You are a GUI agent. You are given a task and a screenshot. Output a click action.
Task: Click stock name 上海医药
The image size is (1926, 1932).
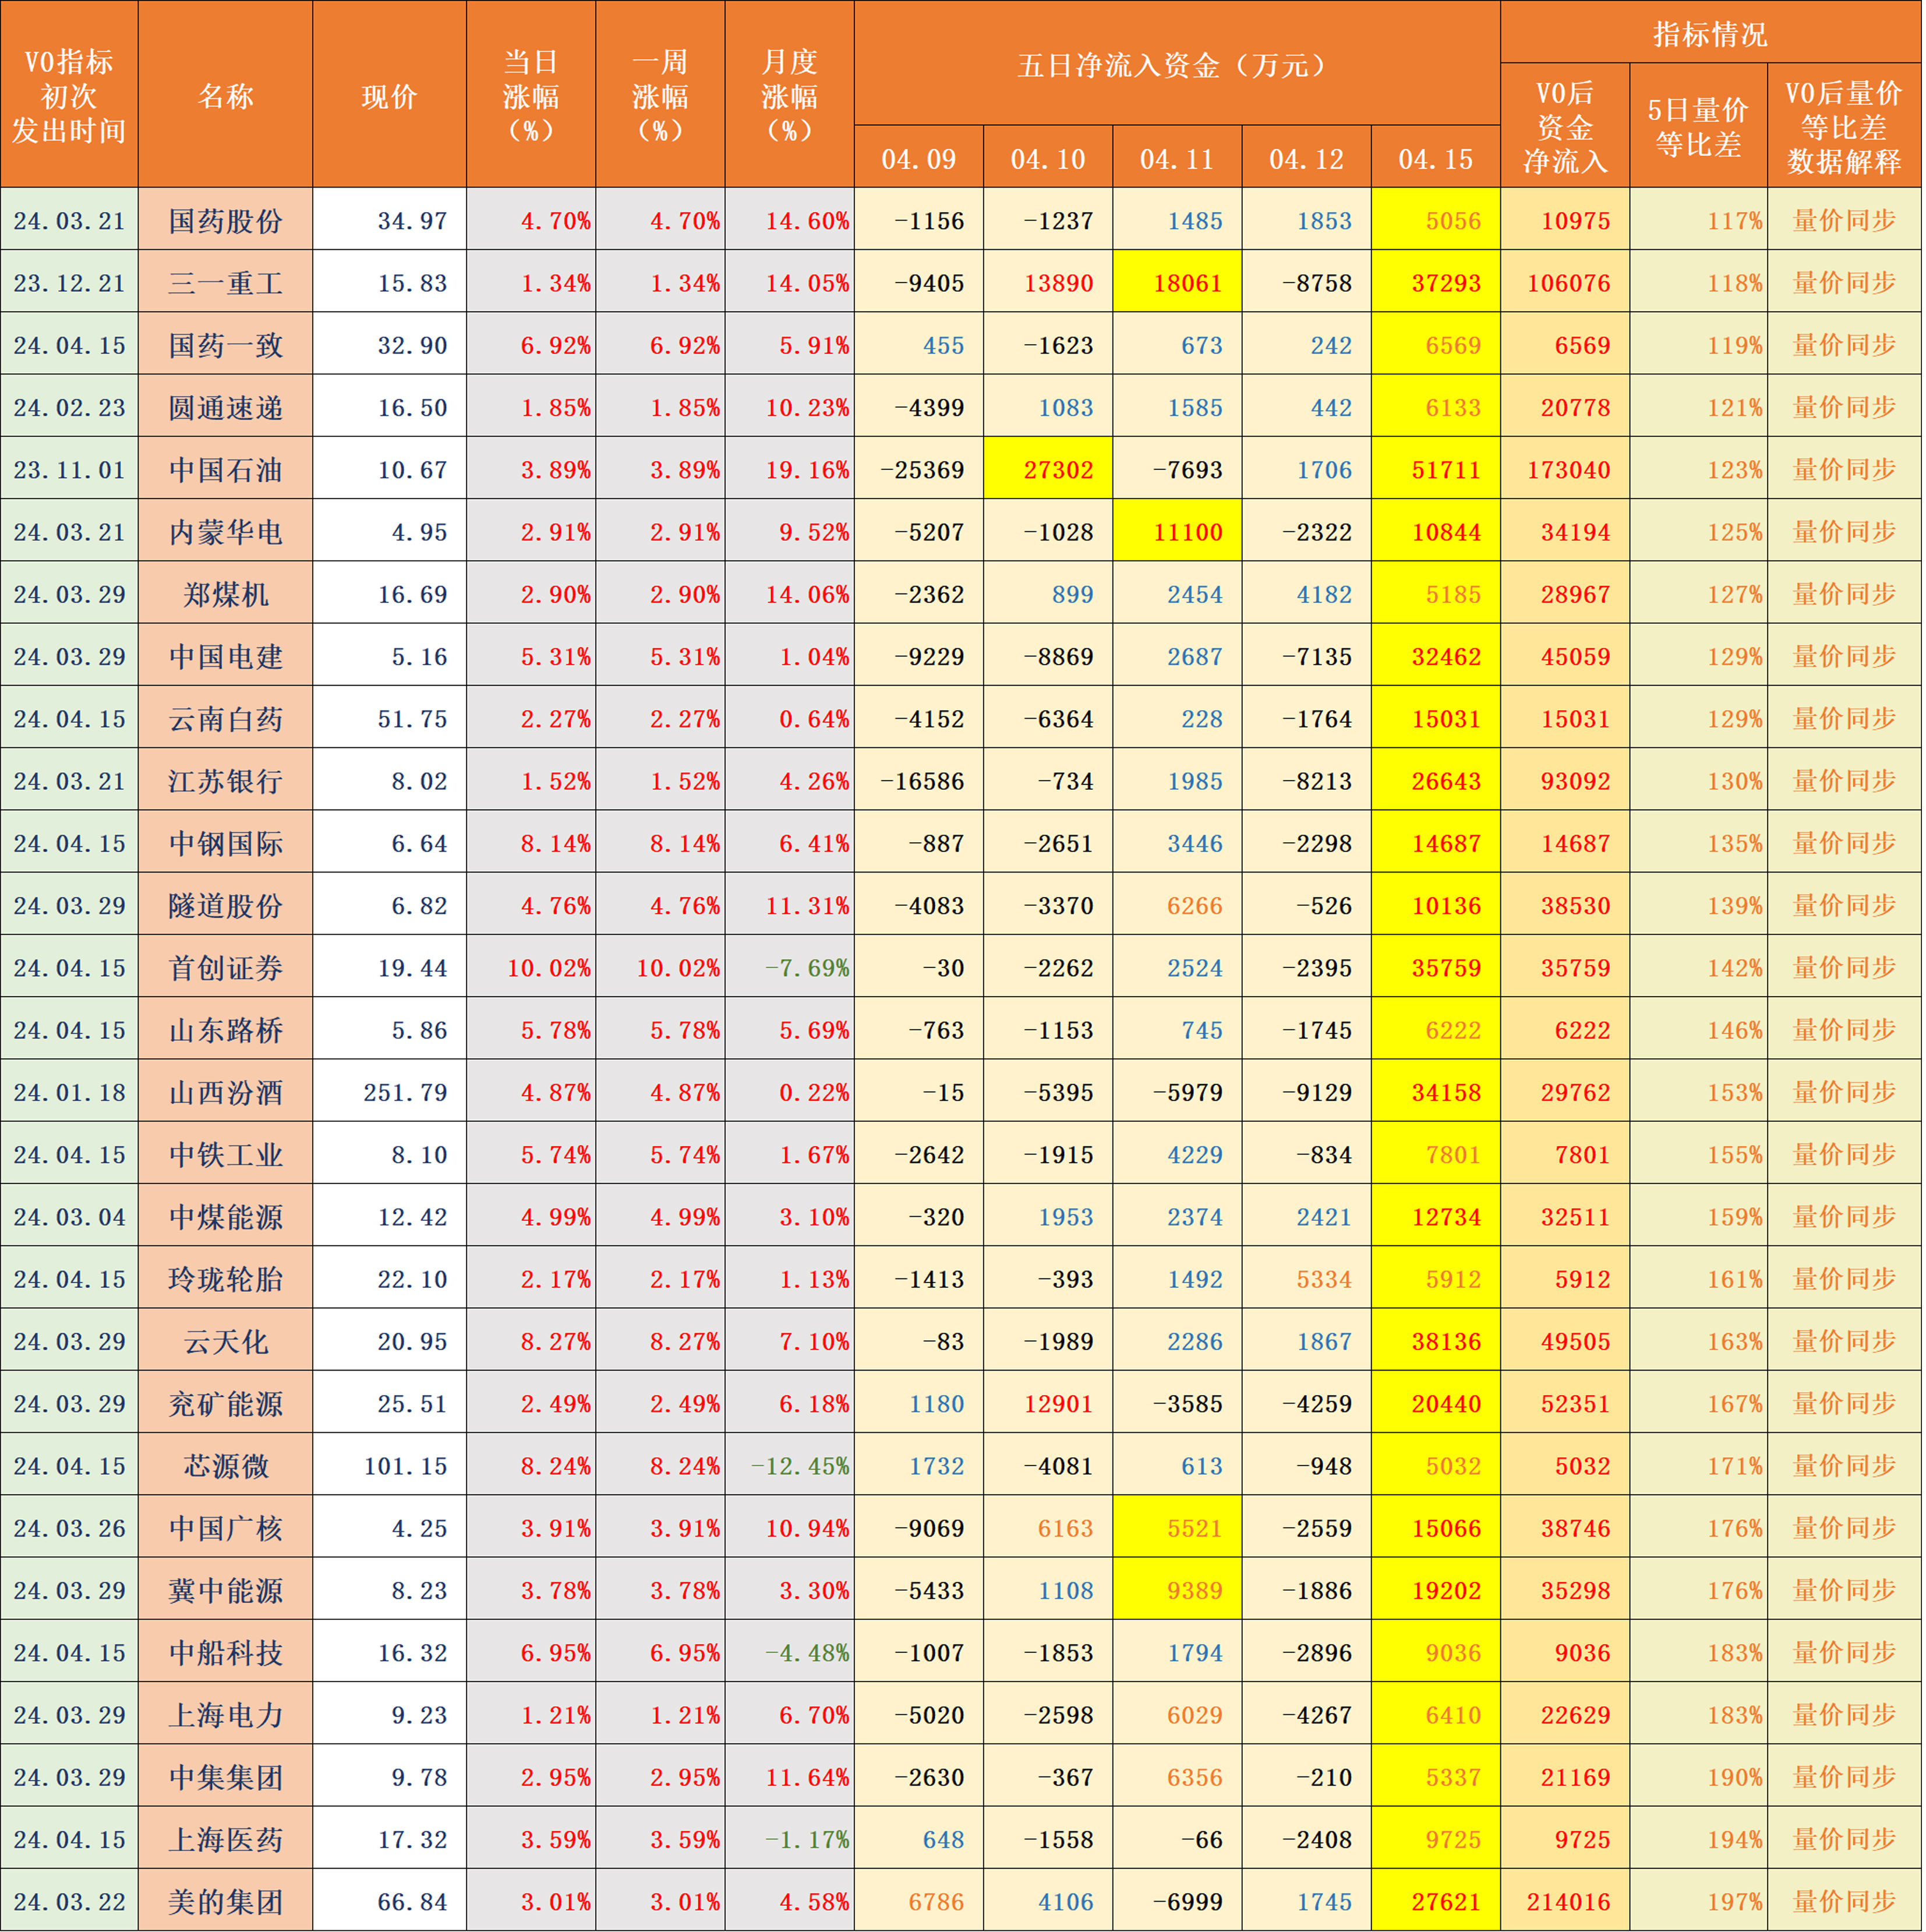tap(226, 1839)
